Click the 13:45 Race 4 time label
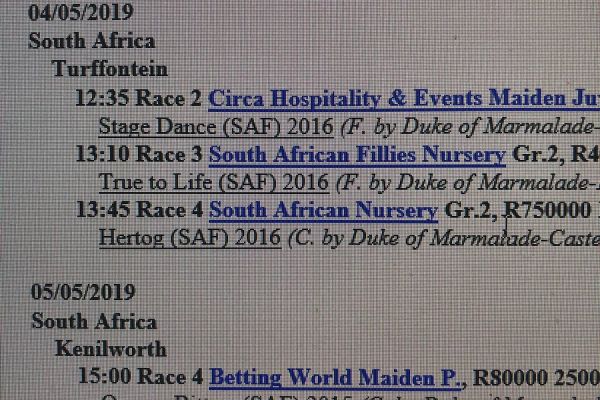This screenshot has width=600, height=400. (x=140, y=210)
